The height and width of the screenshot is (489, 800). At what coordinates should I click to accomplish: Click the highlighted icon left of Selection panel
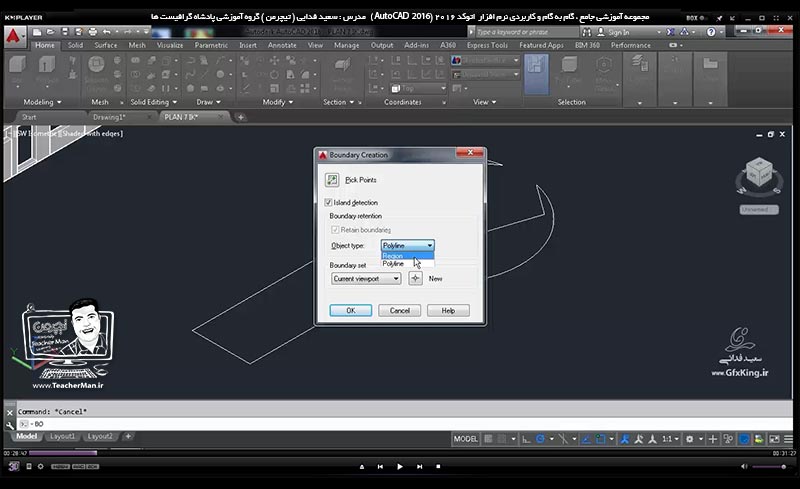point(536,75)
